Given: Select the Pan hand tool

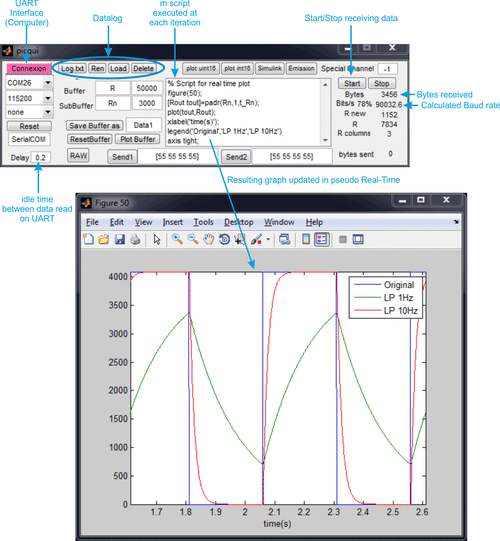Looking at the screenshot, I should pos(208,239).
